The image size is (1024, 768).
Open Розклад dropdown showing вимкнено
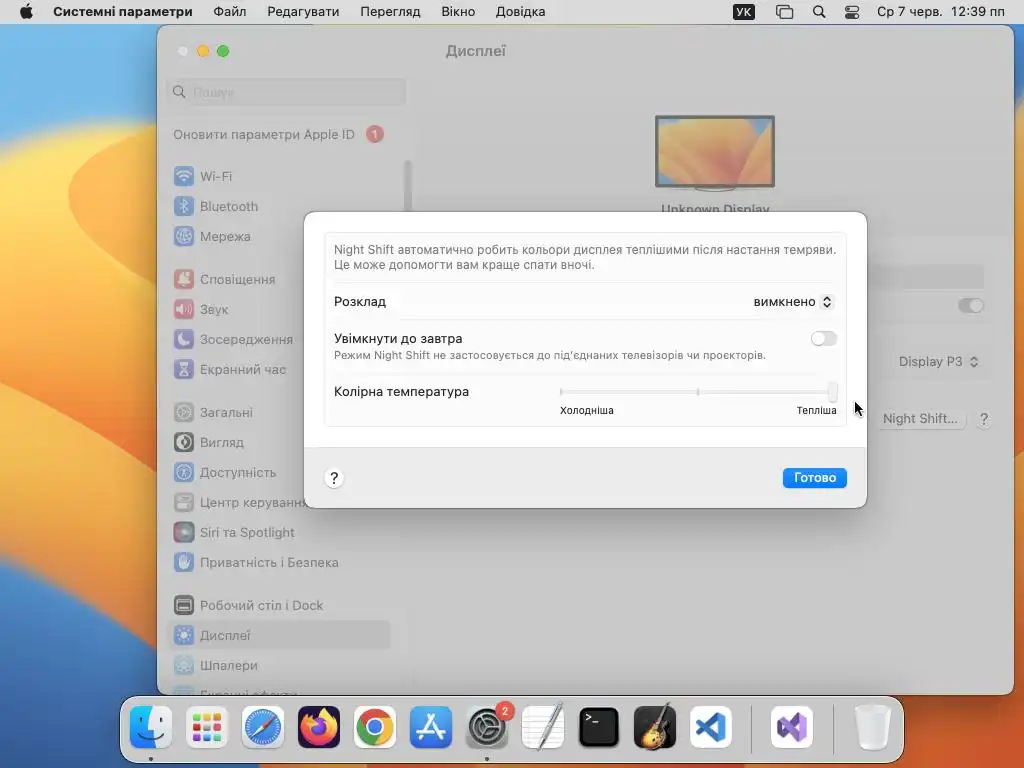coord(793,302)
